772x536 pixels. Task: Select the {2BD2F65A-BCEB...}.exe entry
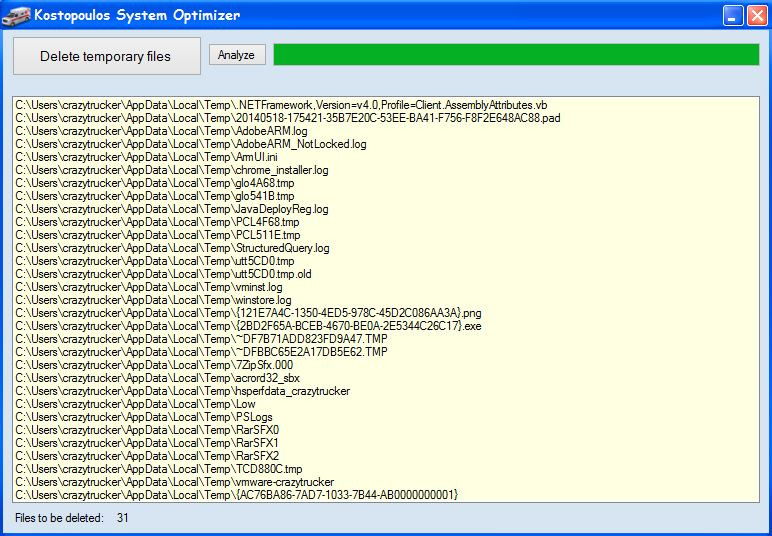pyautogui.click(x=248, y=326)
